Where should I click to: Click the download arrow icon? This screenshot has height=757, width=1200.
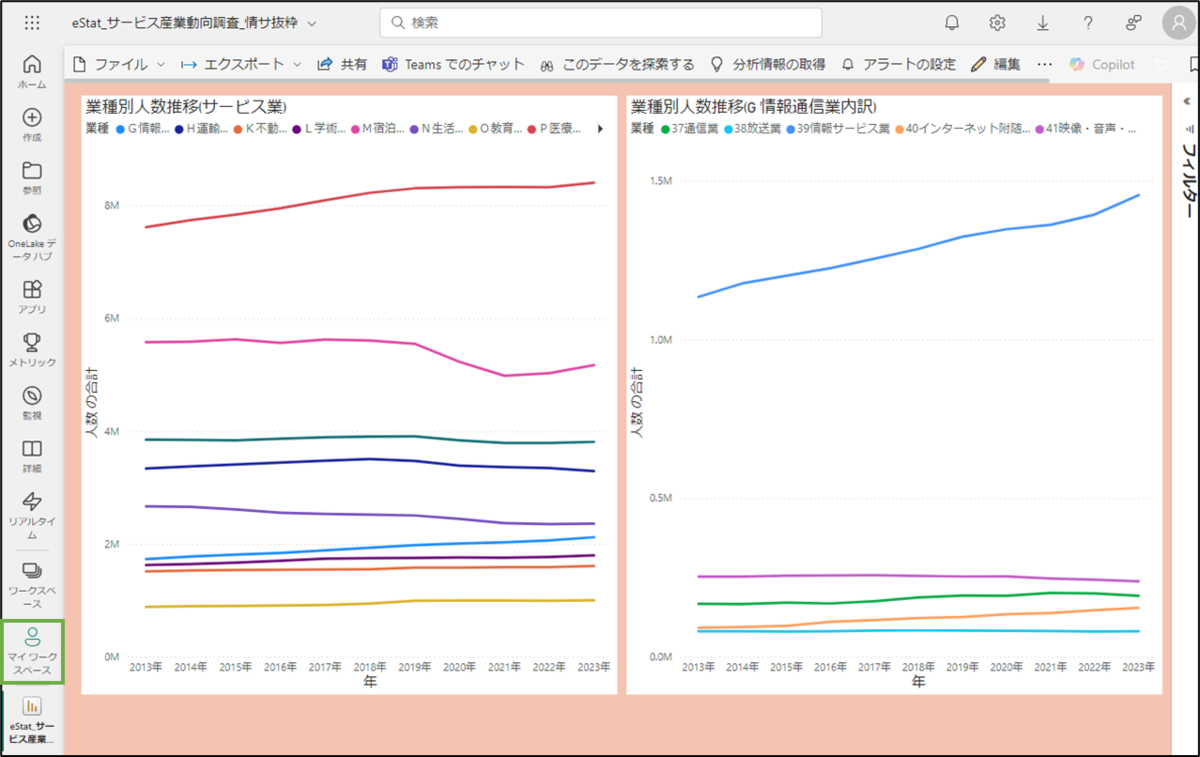(1043, 23)
